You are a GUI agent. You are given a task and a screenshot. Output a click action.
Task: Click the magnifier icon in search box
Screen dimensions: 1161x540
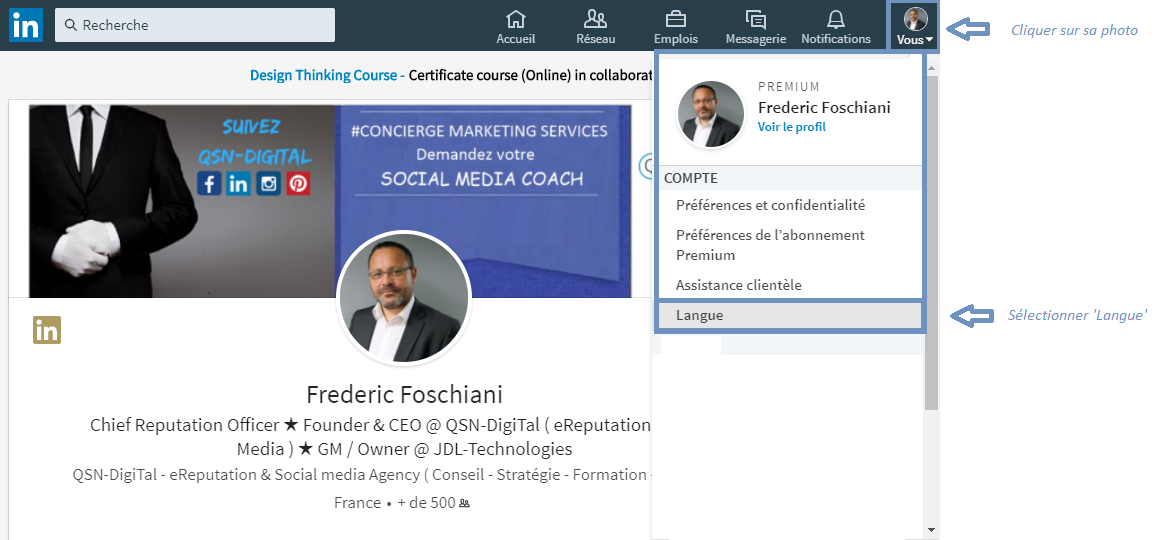pos(71,25)
